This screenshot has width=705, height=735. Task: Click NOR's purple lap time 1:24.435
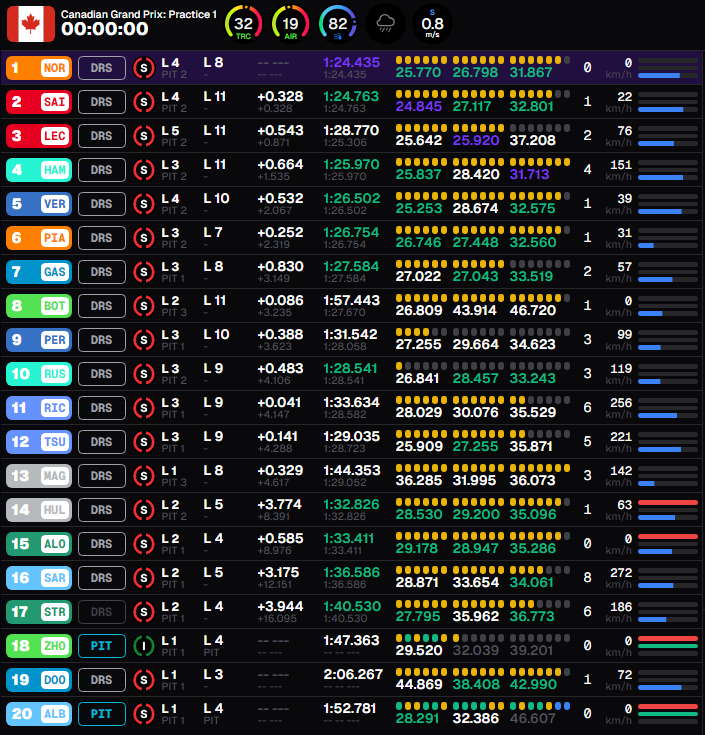point(352,62)
